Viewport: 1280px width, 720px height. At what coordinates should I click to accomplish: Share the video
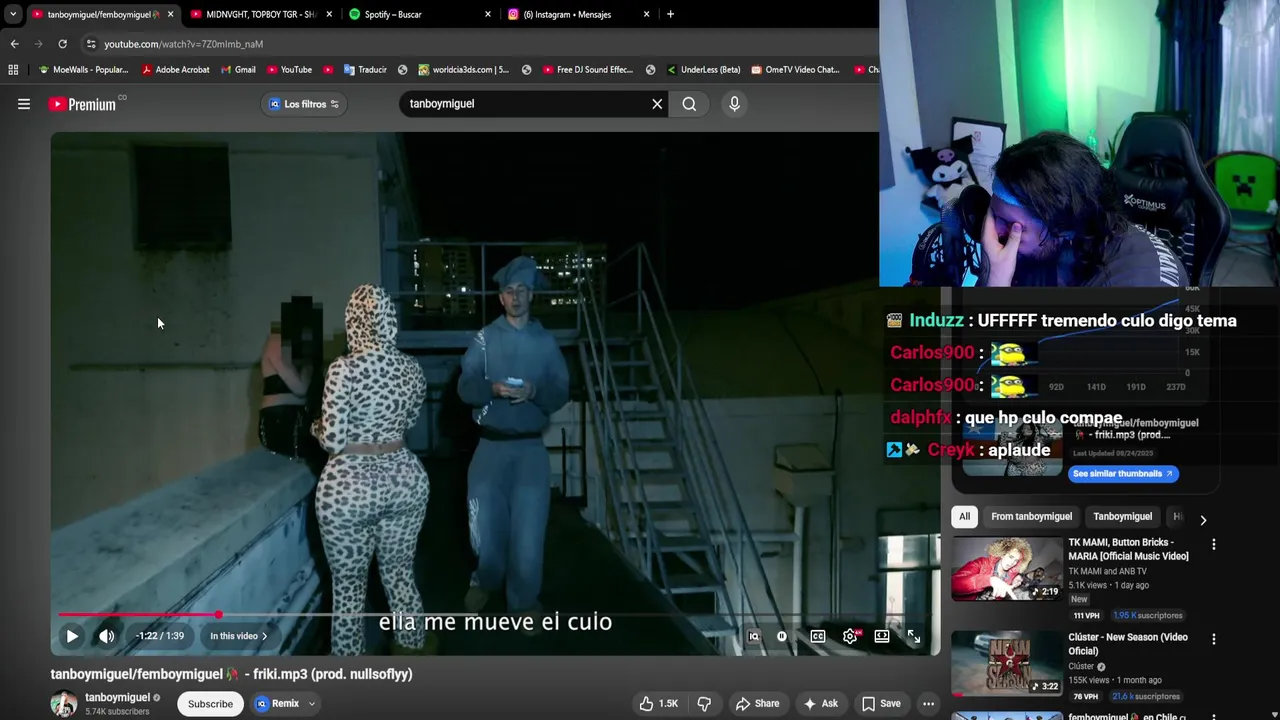[757, 704]
